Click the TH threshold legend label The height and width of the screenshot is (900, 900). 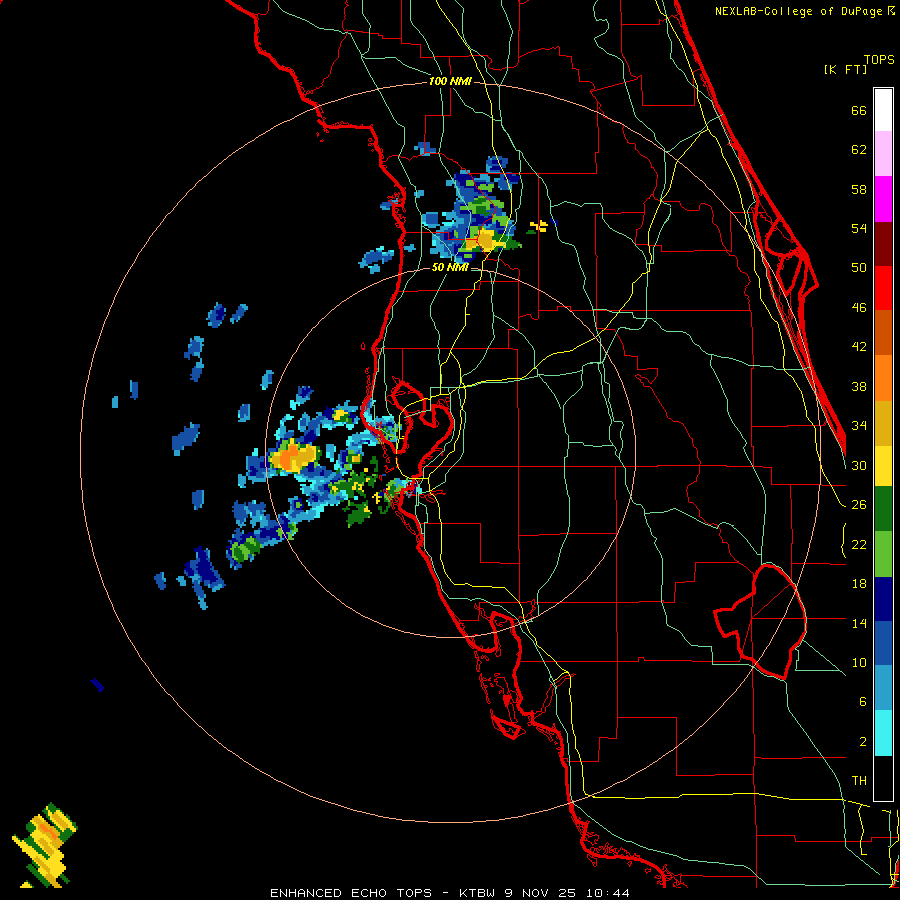859,781
